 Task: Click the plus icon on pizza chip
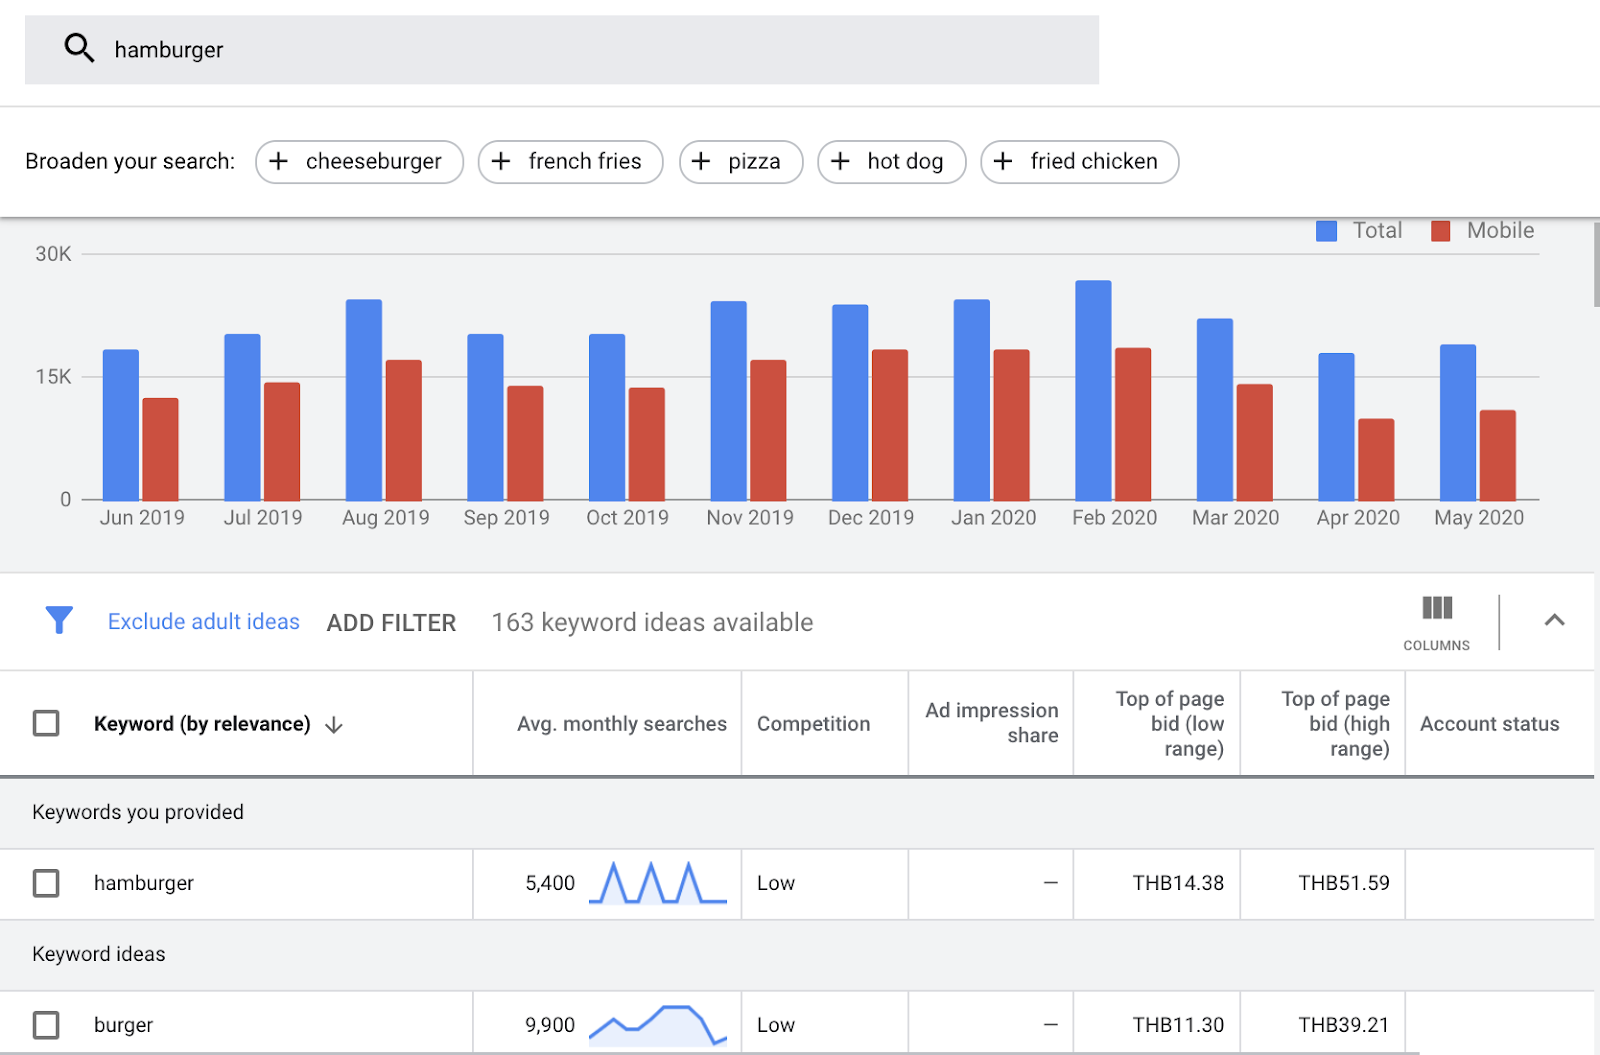(701, 161)
